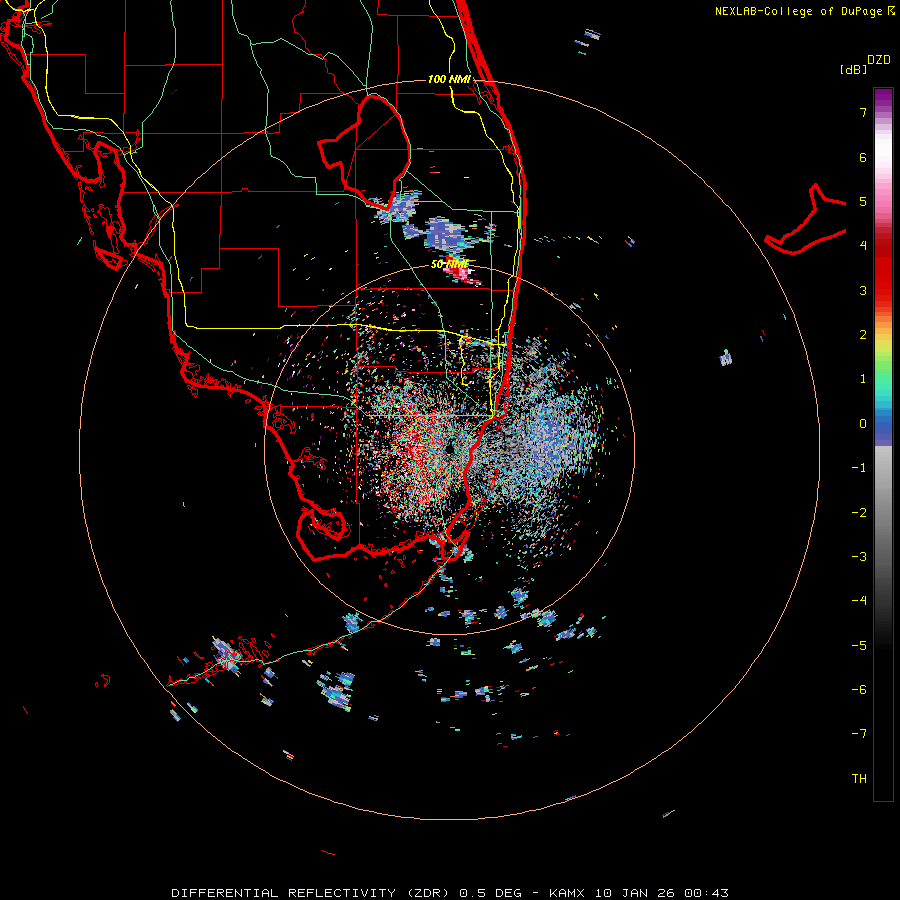Click the red 3 dB colorbar segment
Screen dimensions: 900x900
[x=883, y=290]
